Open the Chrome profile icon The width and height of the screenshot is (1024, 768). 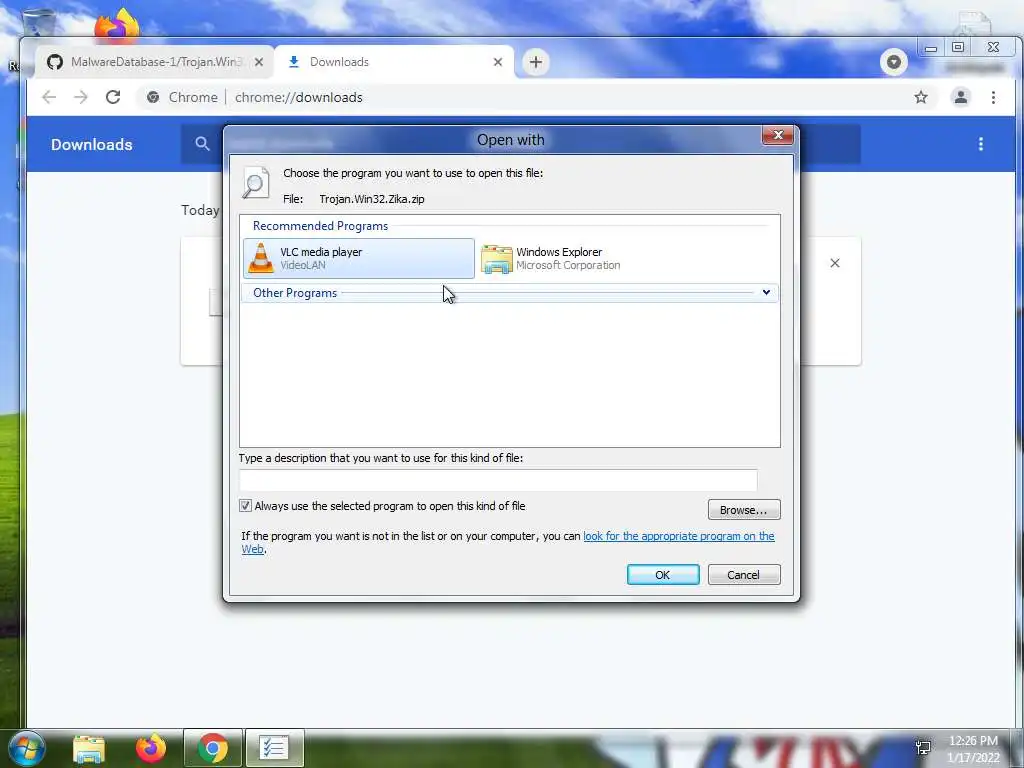[x=961, y=97]
